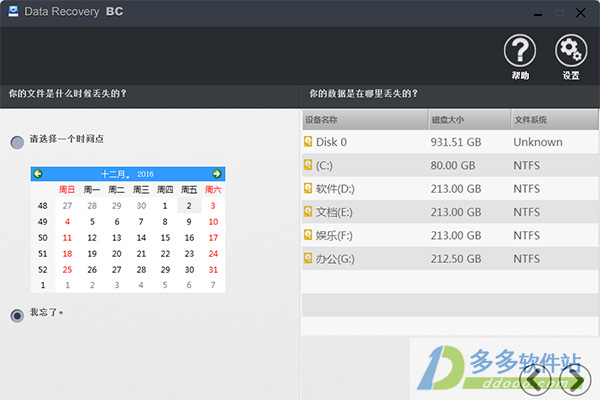Screen dimensions: 600x400
Task: Select the 娱乐(F:) partition name
Action: (x=334, y=236)
